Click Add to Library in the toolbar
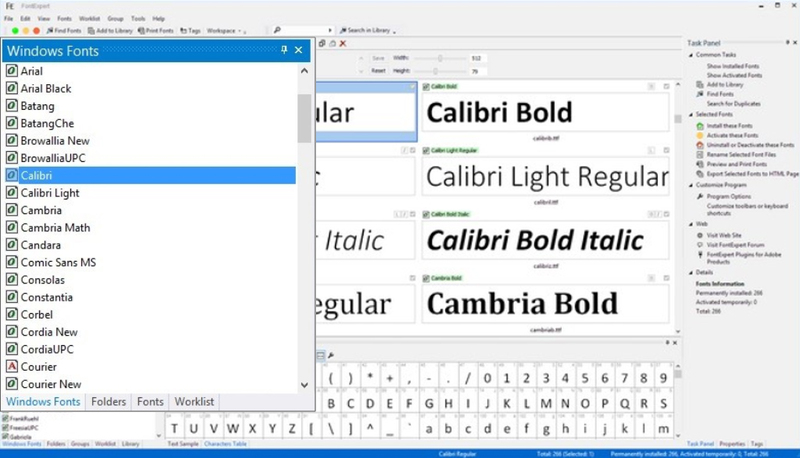Viewport: 800px width, 458px height. pyautogui.click(x=110, y=31)
